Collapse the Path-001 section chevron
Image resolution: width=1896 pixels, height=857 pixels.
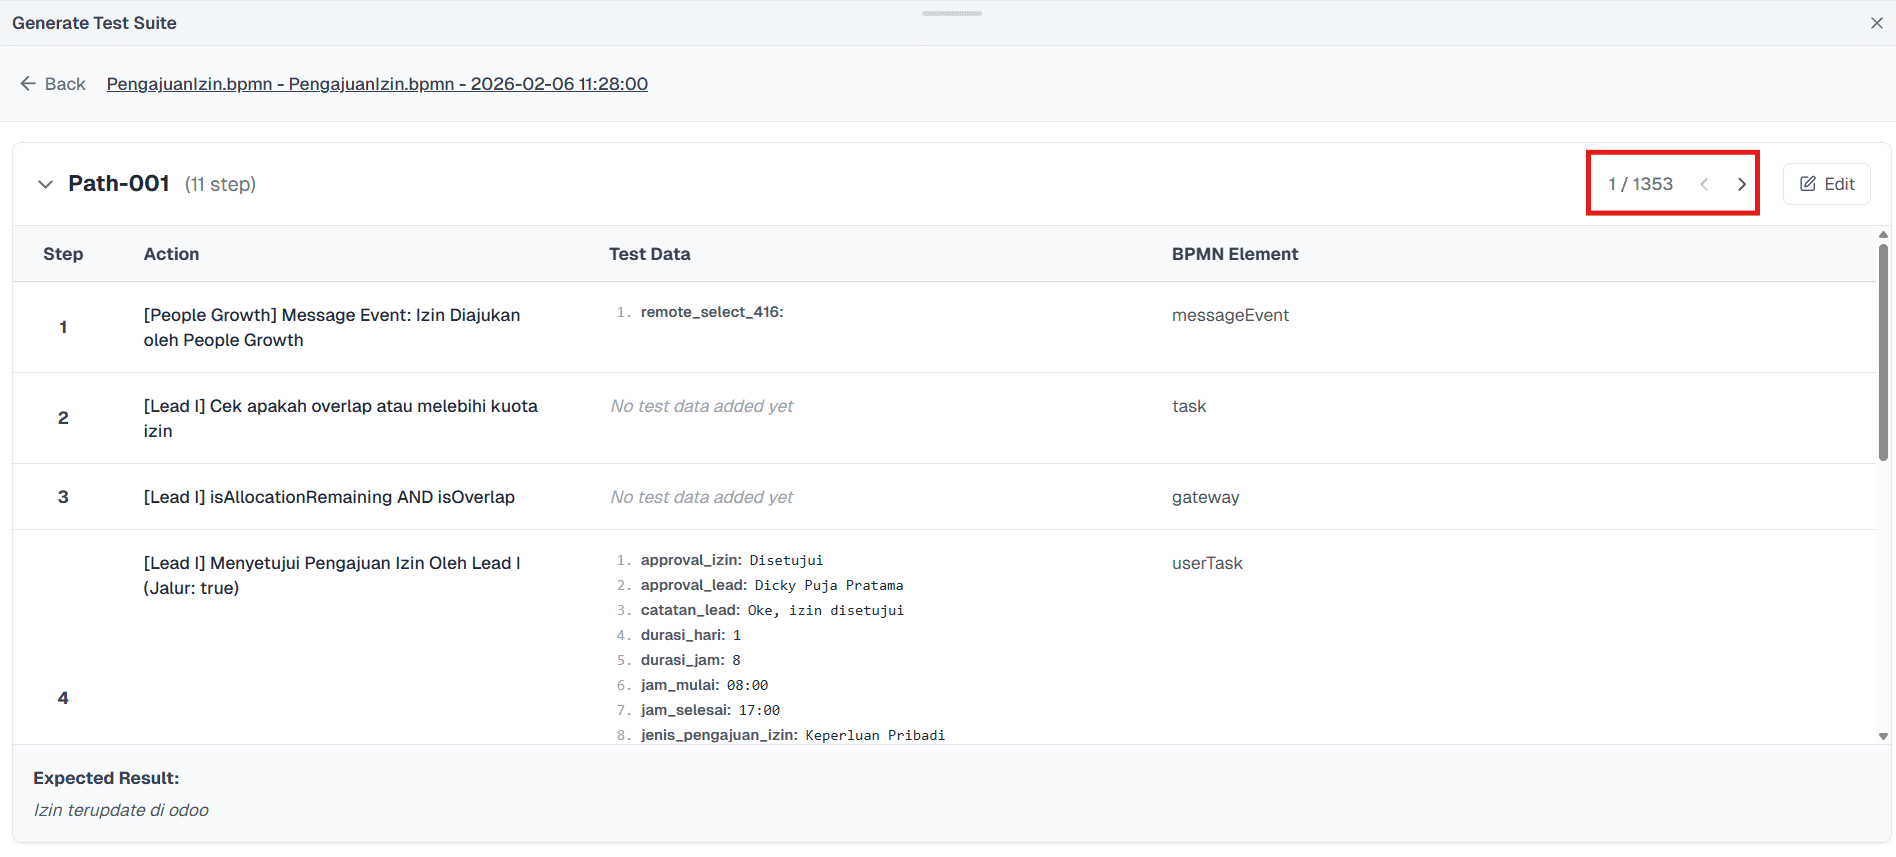coord(45,184)
